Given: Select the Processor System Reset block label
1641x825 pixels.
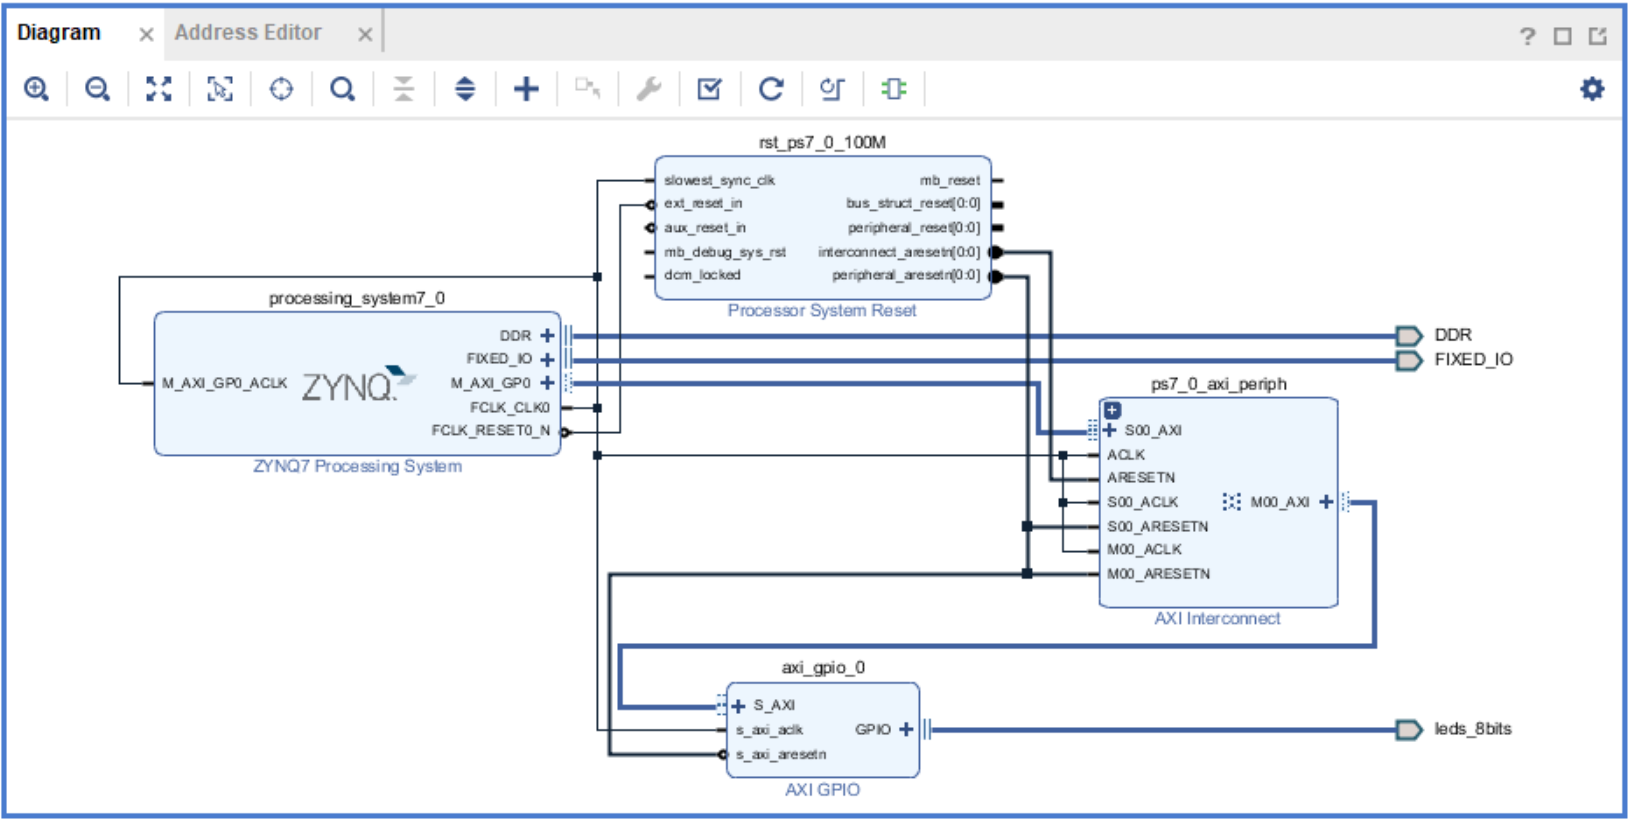Looking at the screenshot, I should click(822, 311).
